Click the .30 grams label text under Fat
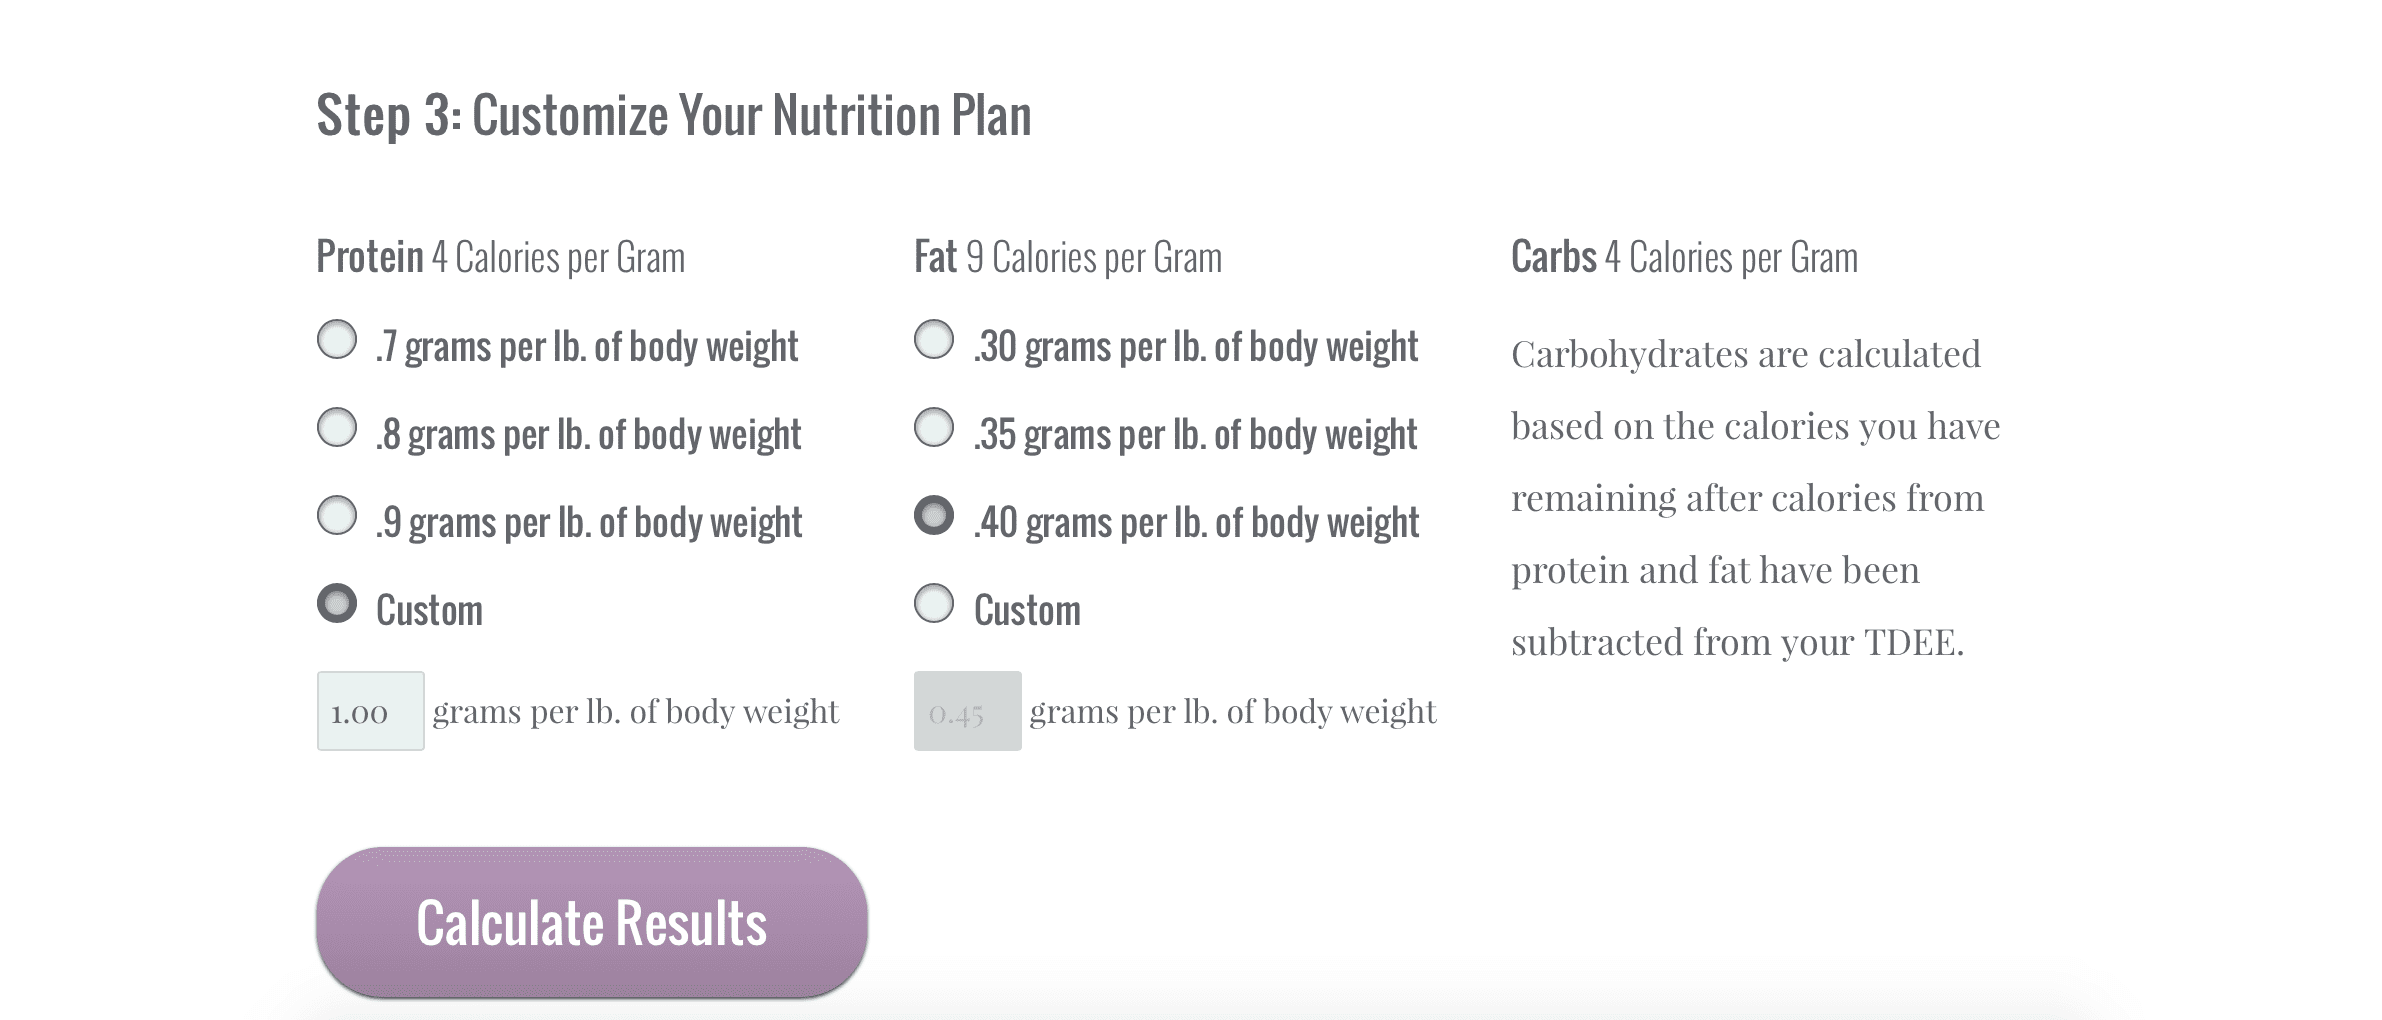This screenshot has width=2382, height=1020. pos(1196,347)
